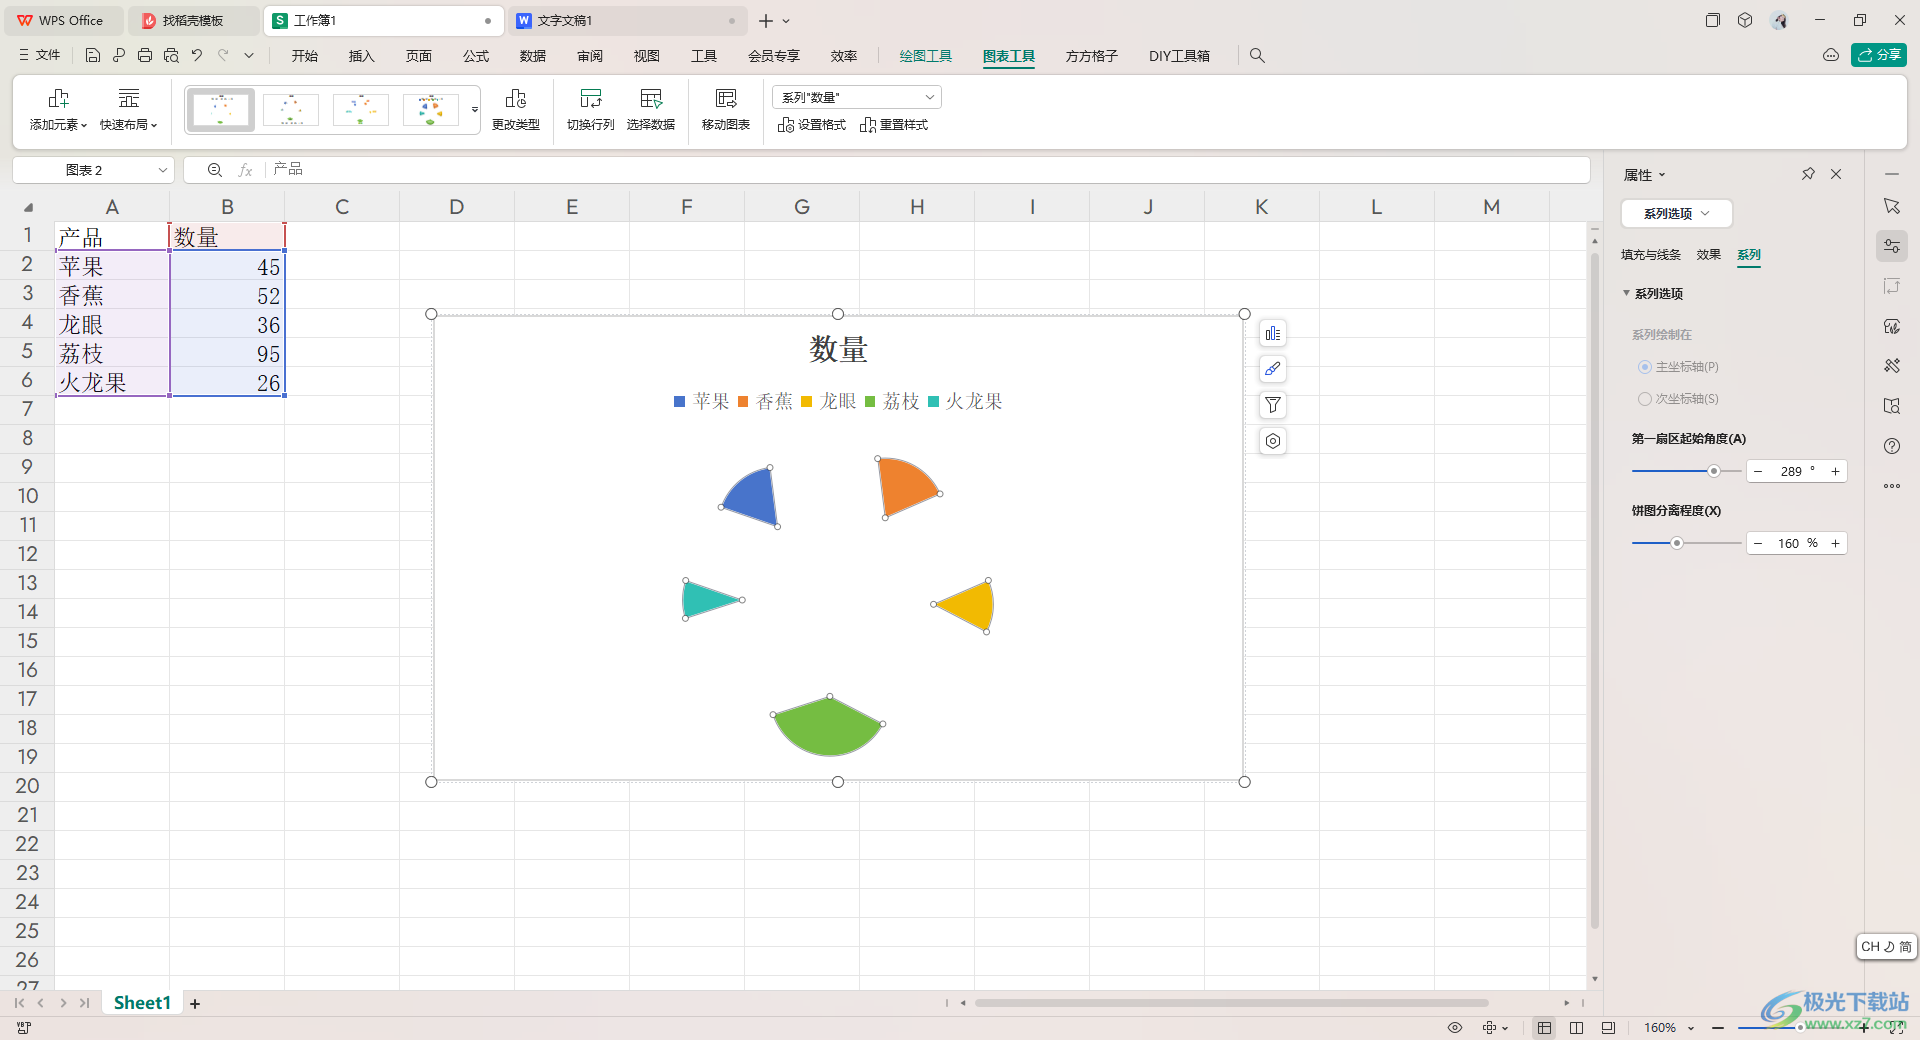Click the selection arrow sidebar icon
The height and width of the screenshot is (1040, 1920).
pos(1892,206)
